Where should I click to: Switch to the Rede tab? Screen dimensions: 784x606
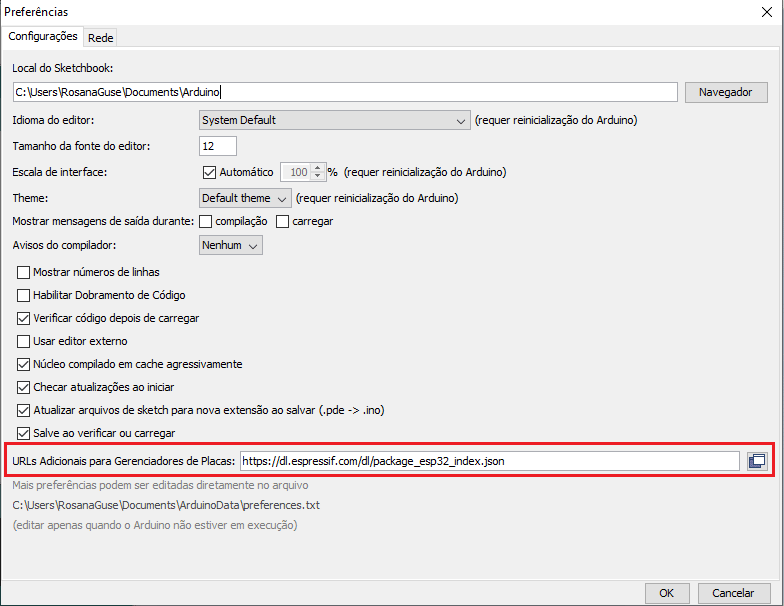(100, 38)
